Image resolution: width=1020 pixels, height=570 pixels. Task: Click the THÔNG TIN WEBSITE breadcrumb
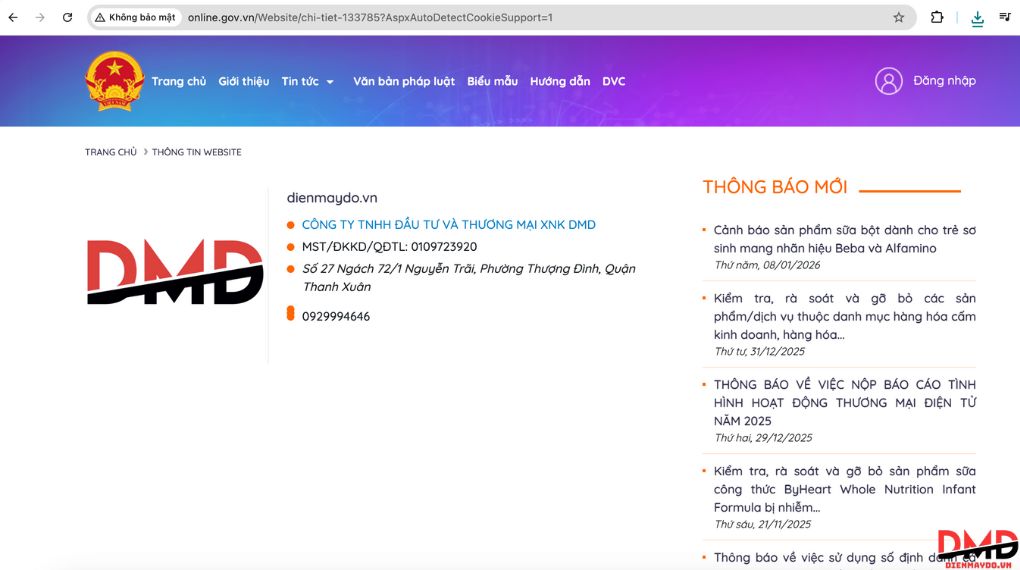coord(196,152)
